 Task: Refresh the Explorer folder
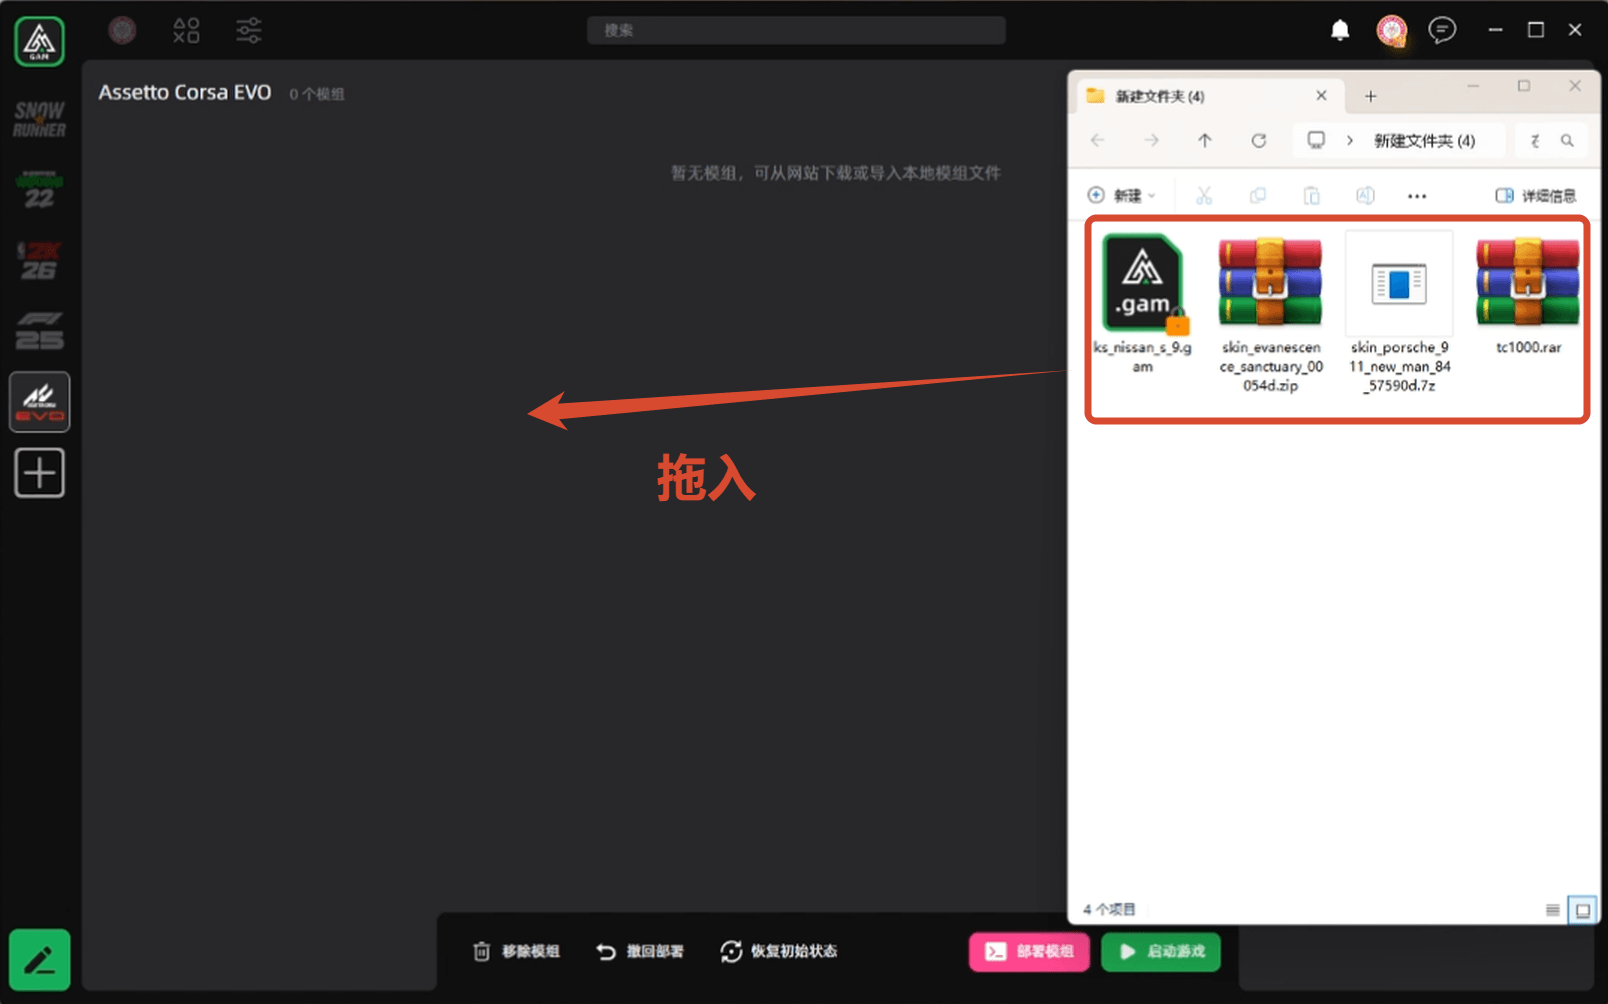[x=1259, y=140]
